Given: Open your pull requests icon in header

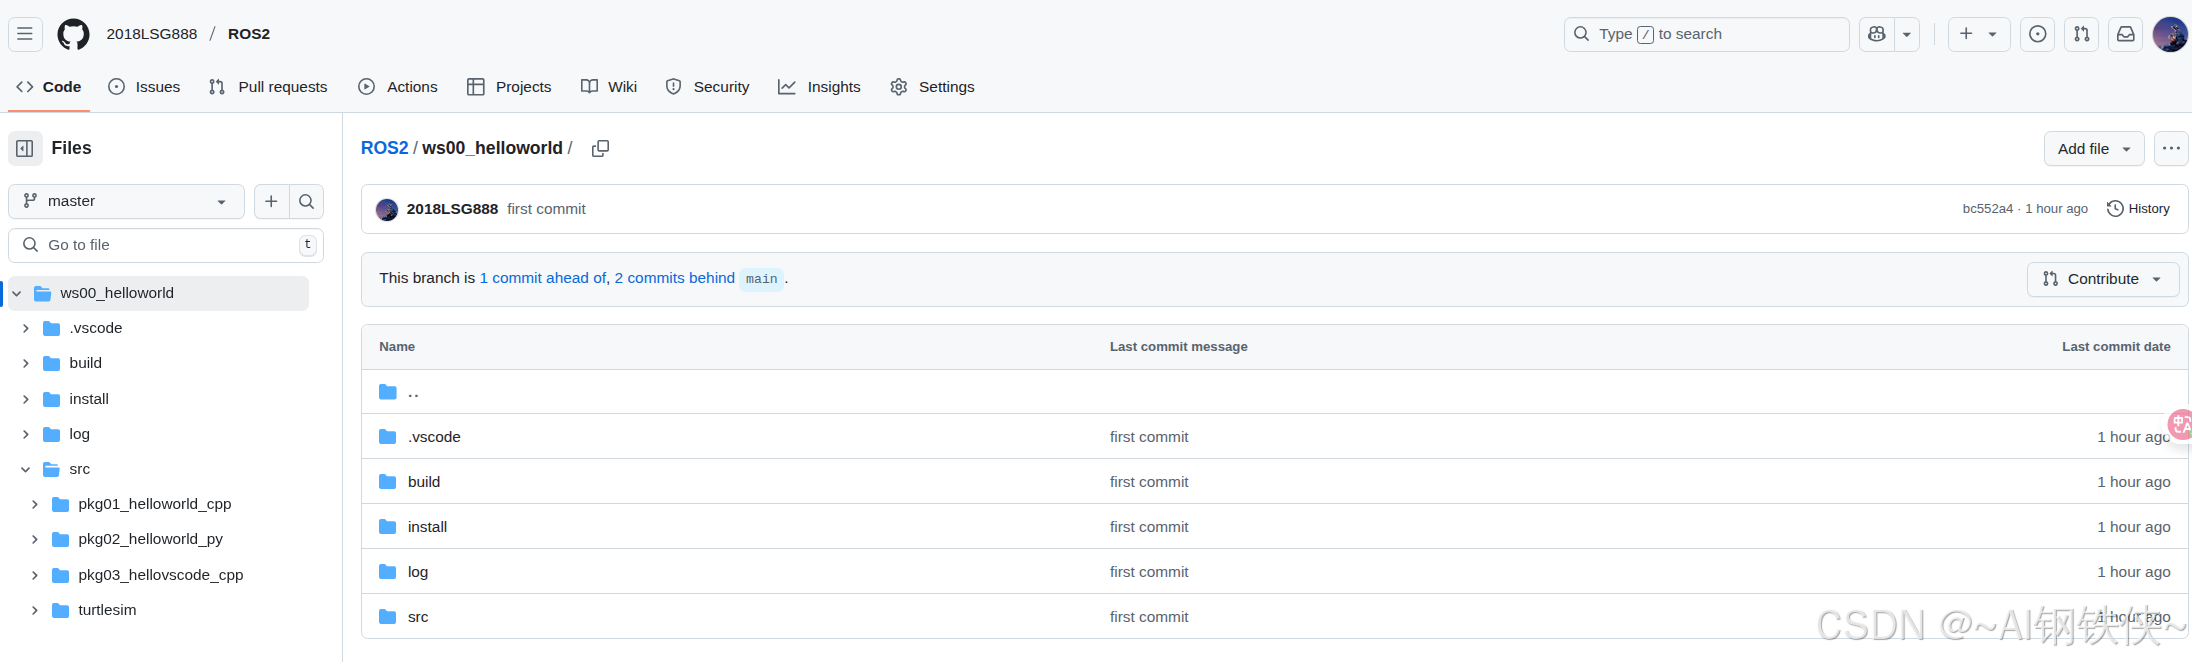Looking at the screenshot, I should click(2081, 34).
